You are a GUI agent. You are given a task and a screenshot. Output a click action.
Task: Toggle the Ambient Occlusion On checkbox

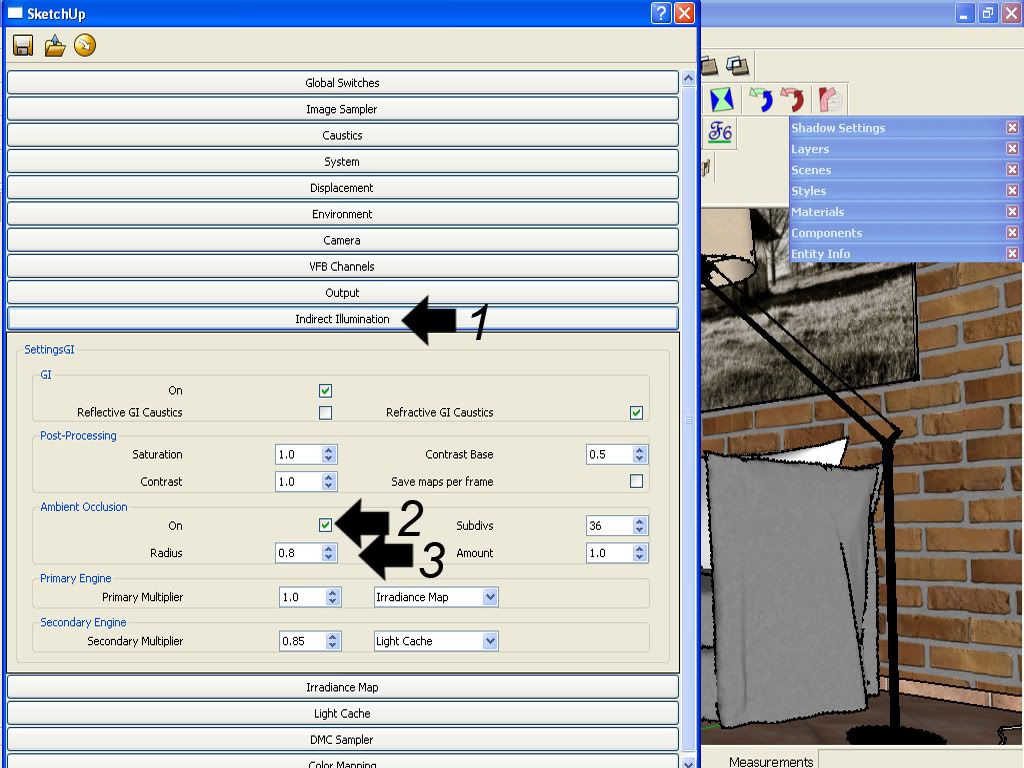[x=325, y=525]
